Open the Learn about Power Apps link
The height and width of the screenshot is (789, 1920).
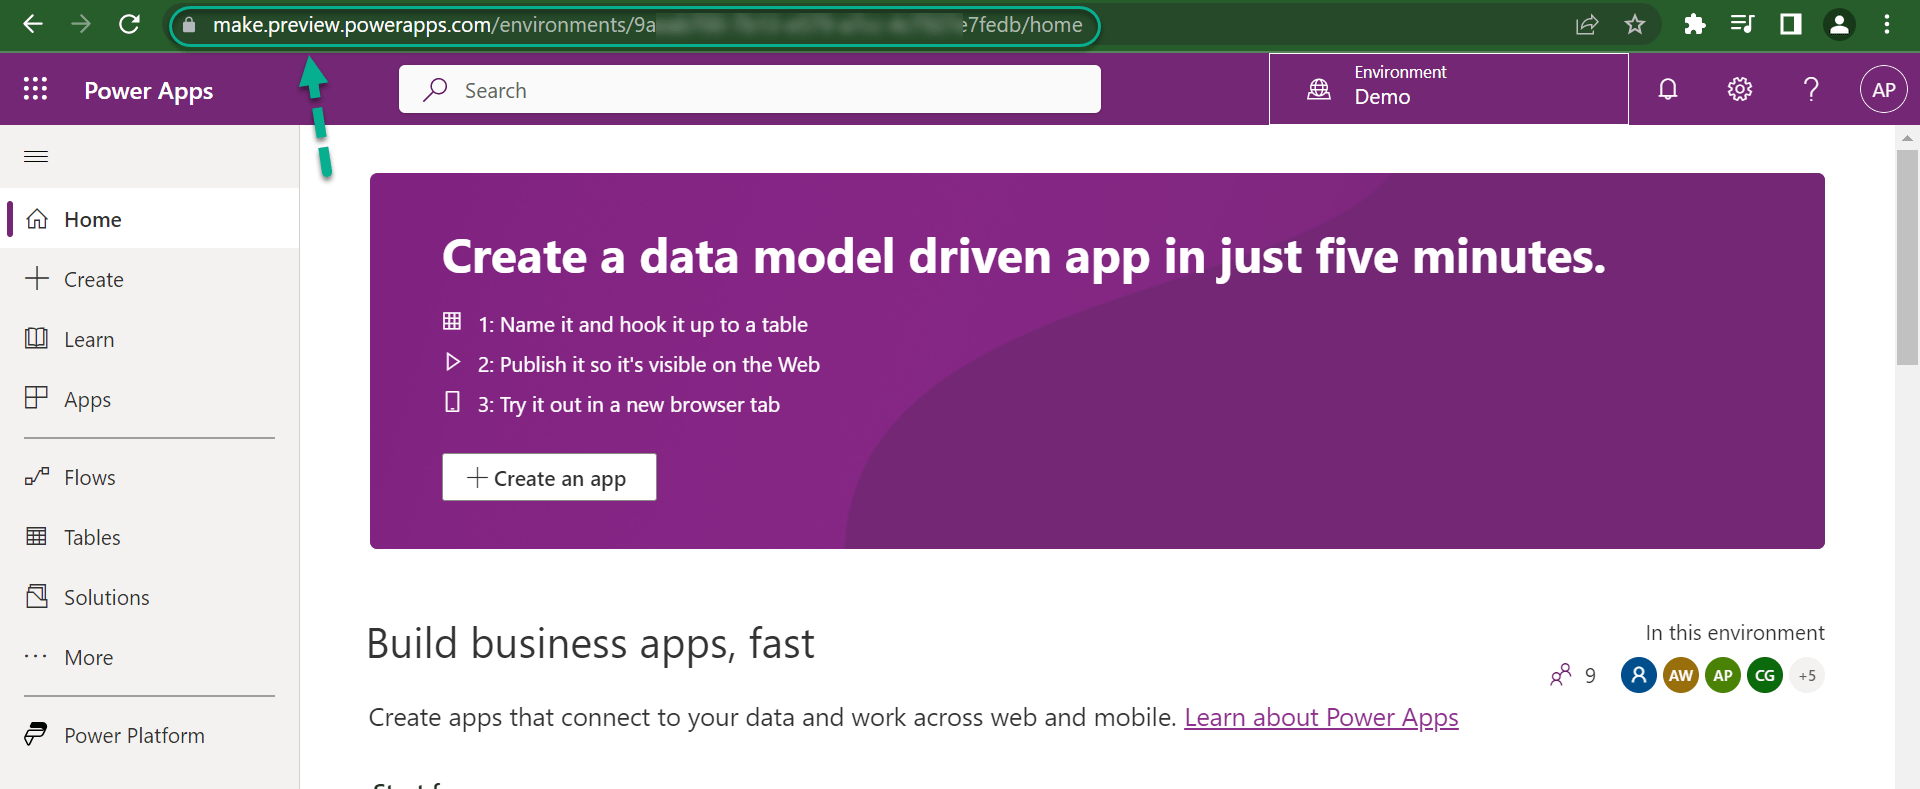[1321, 718]
